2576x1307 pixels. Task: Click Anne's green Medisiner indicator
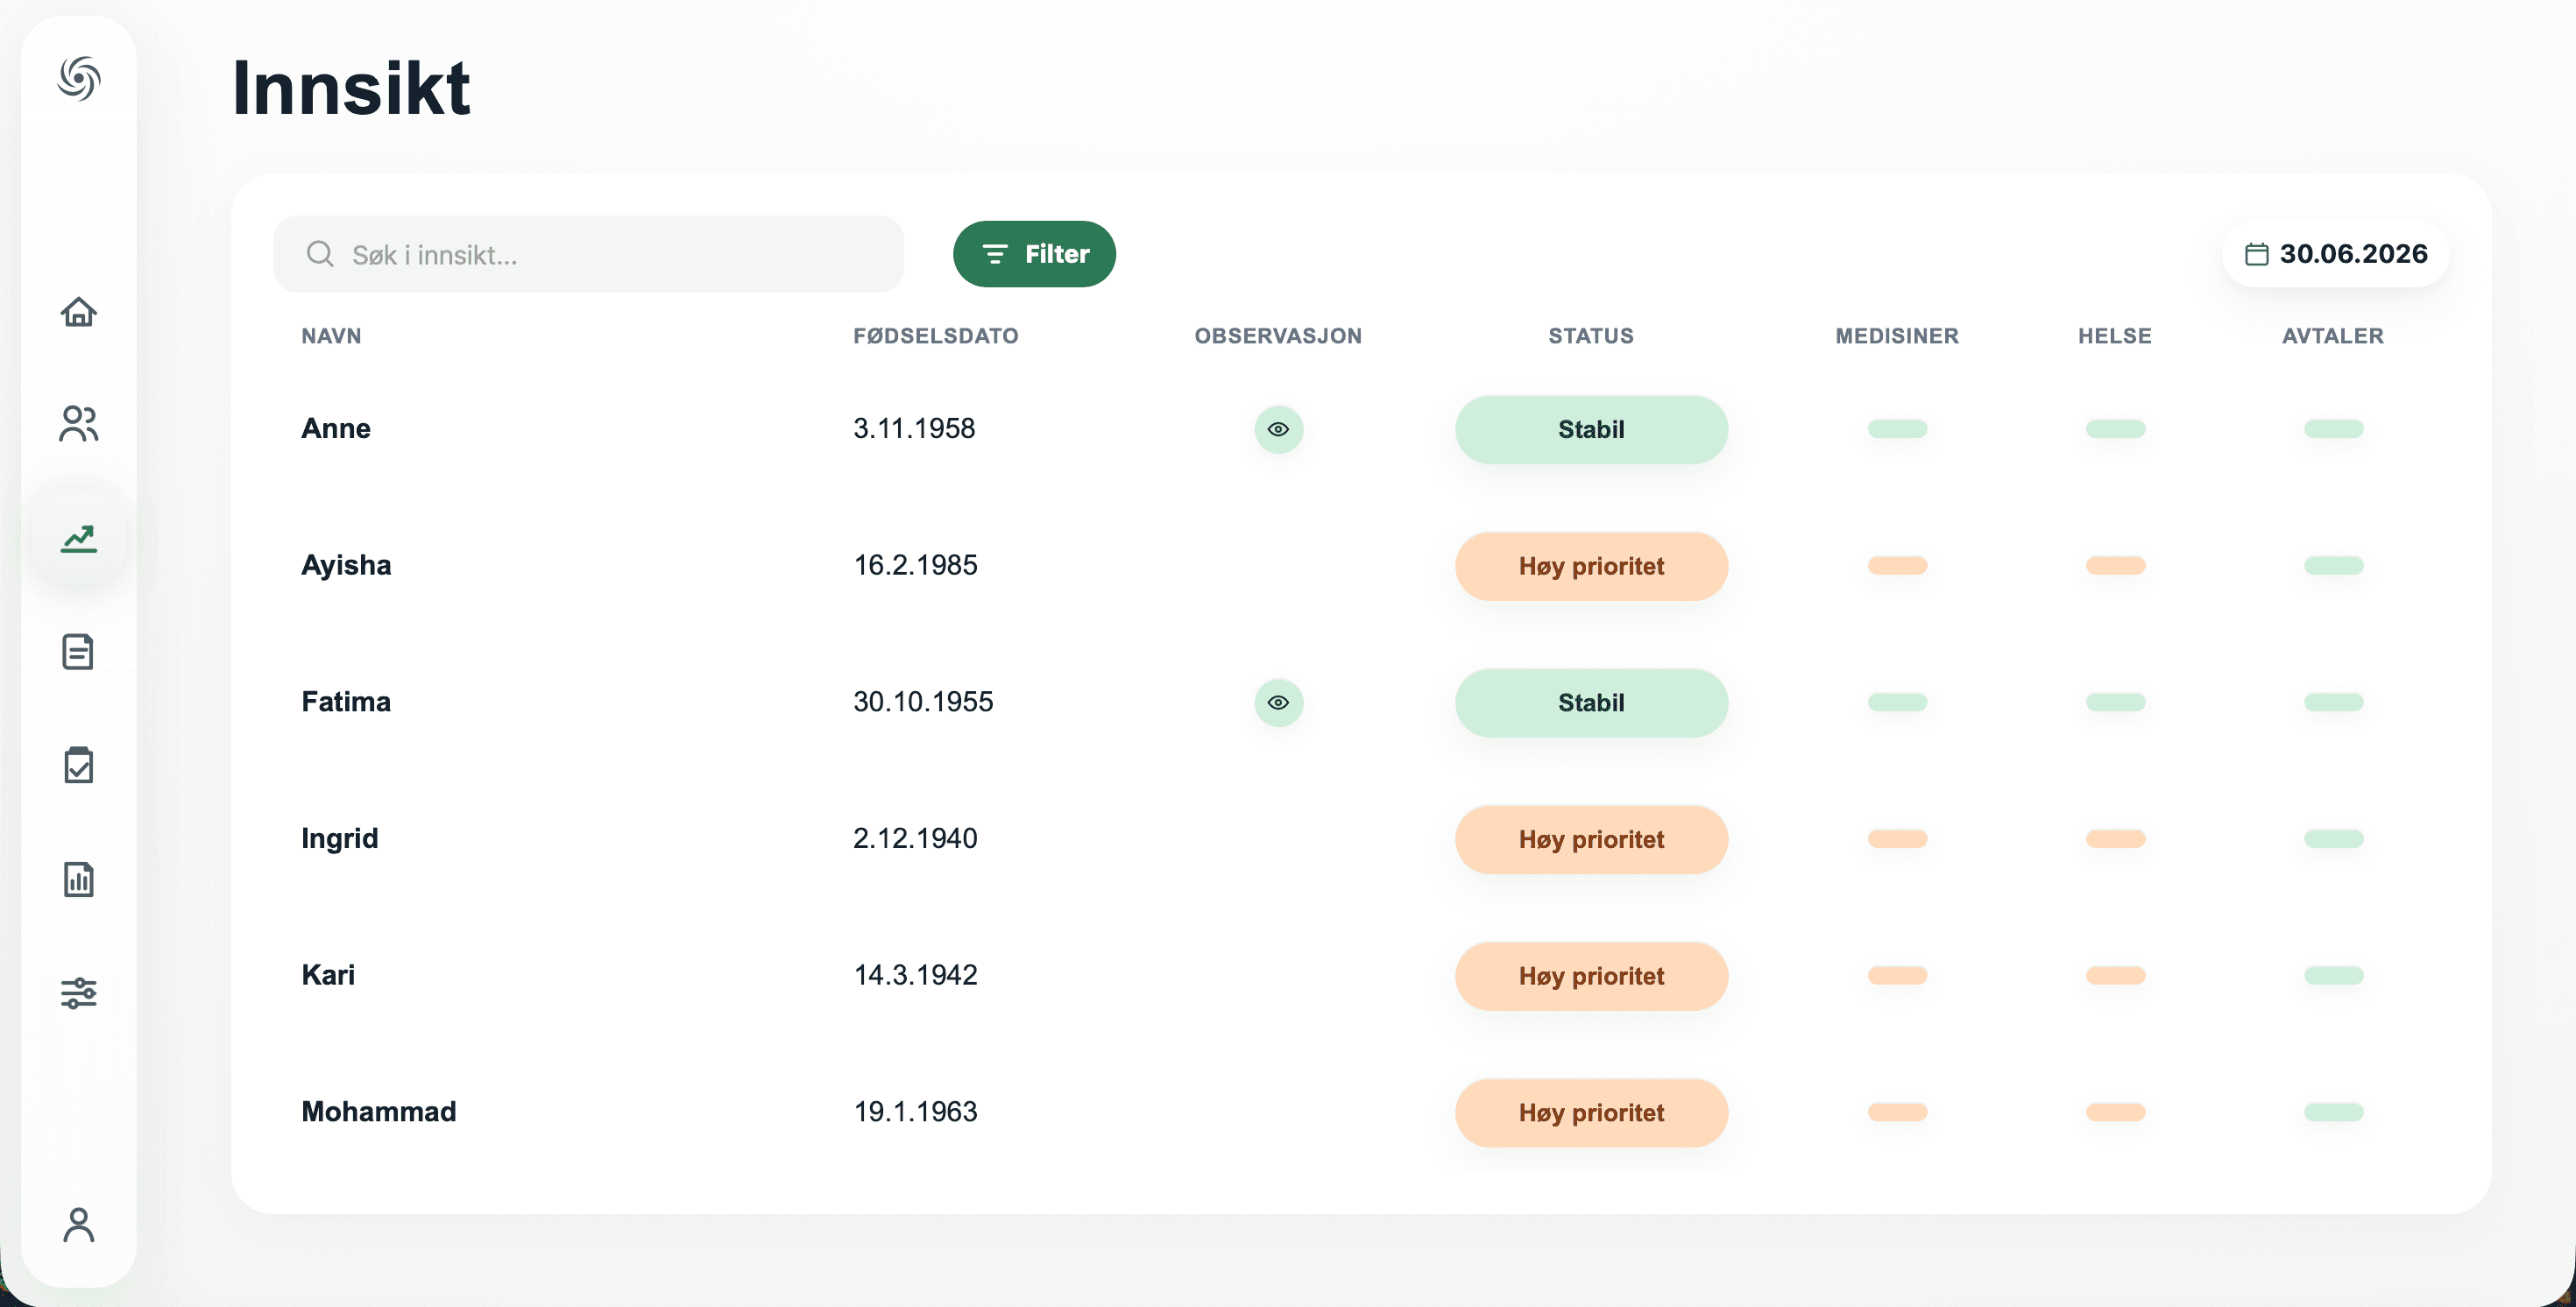[1897, 429]
